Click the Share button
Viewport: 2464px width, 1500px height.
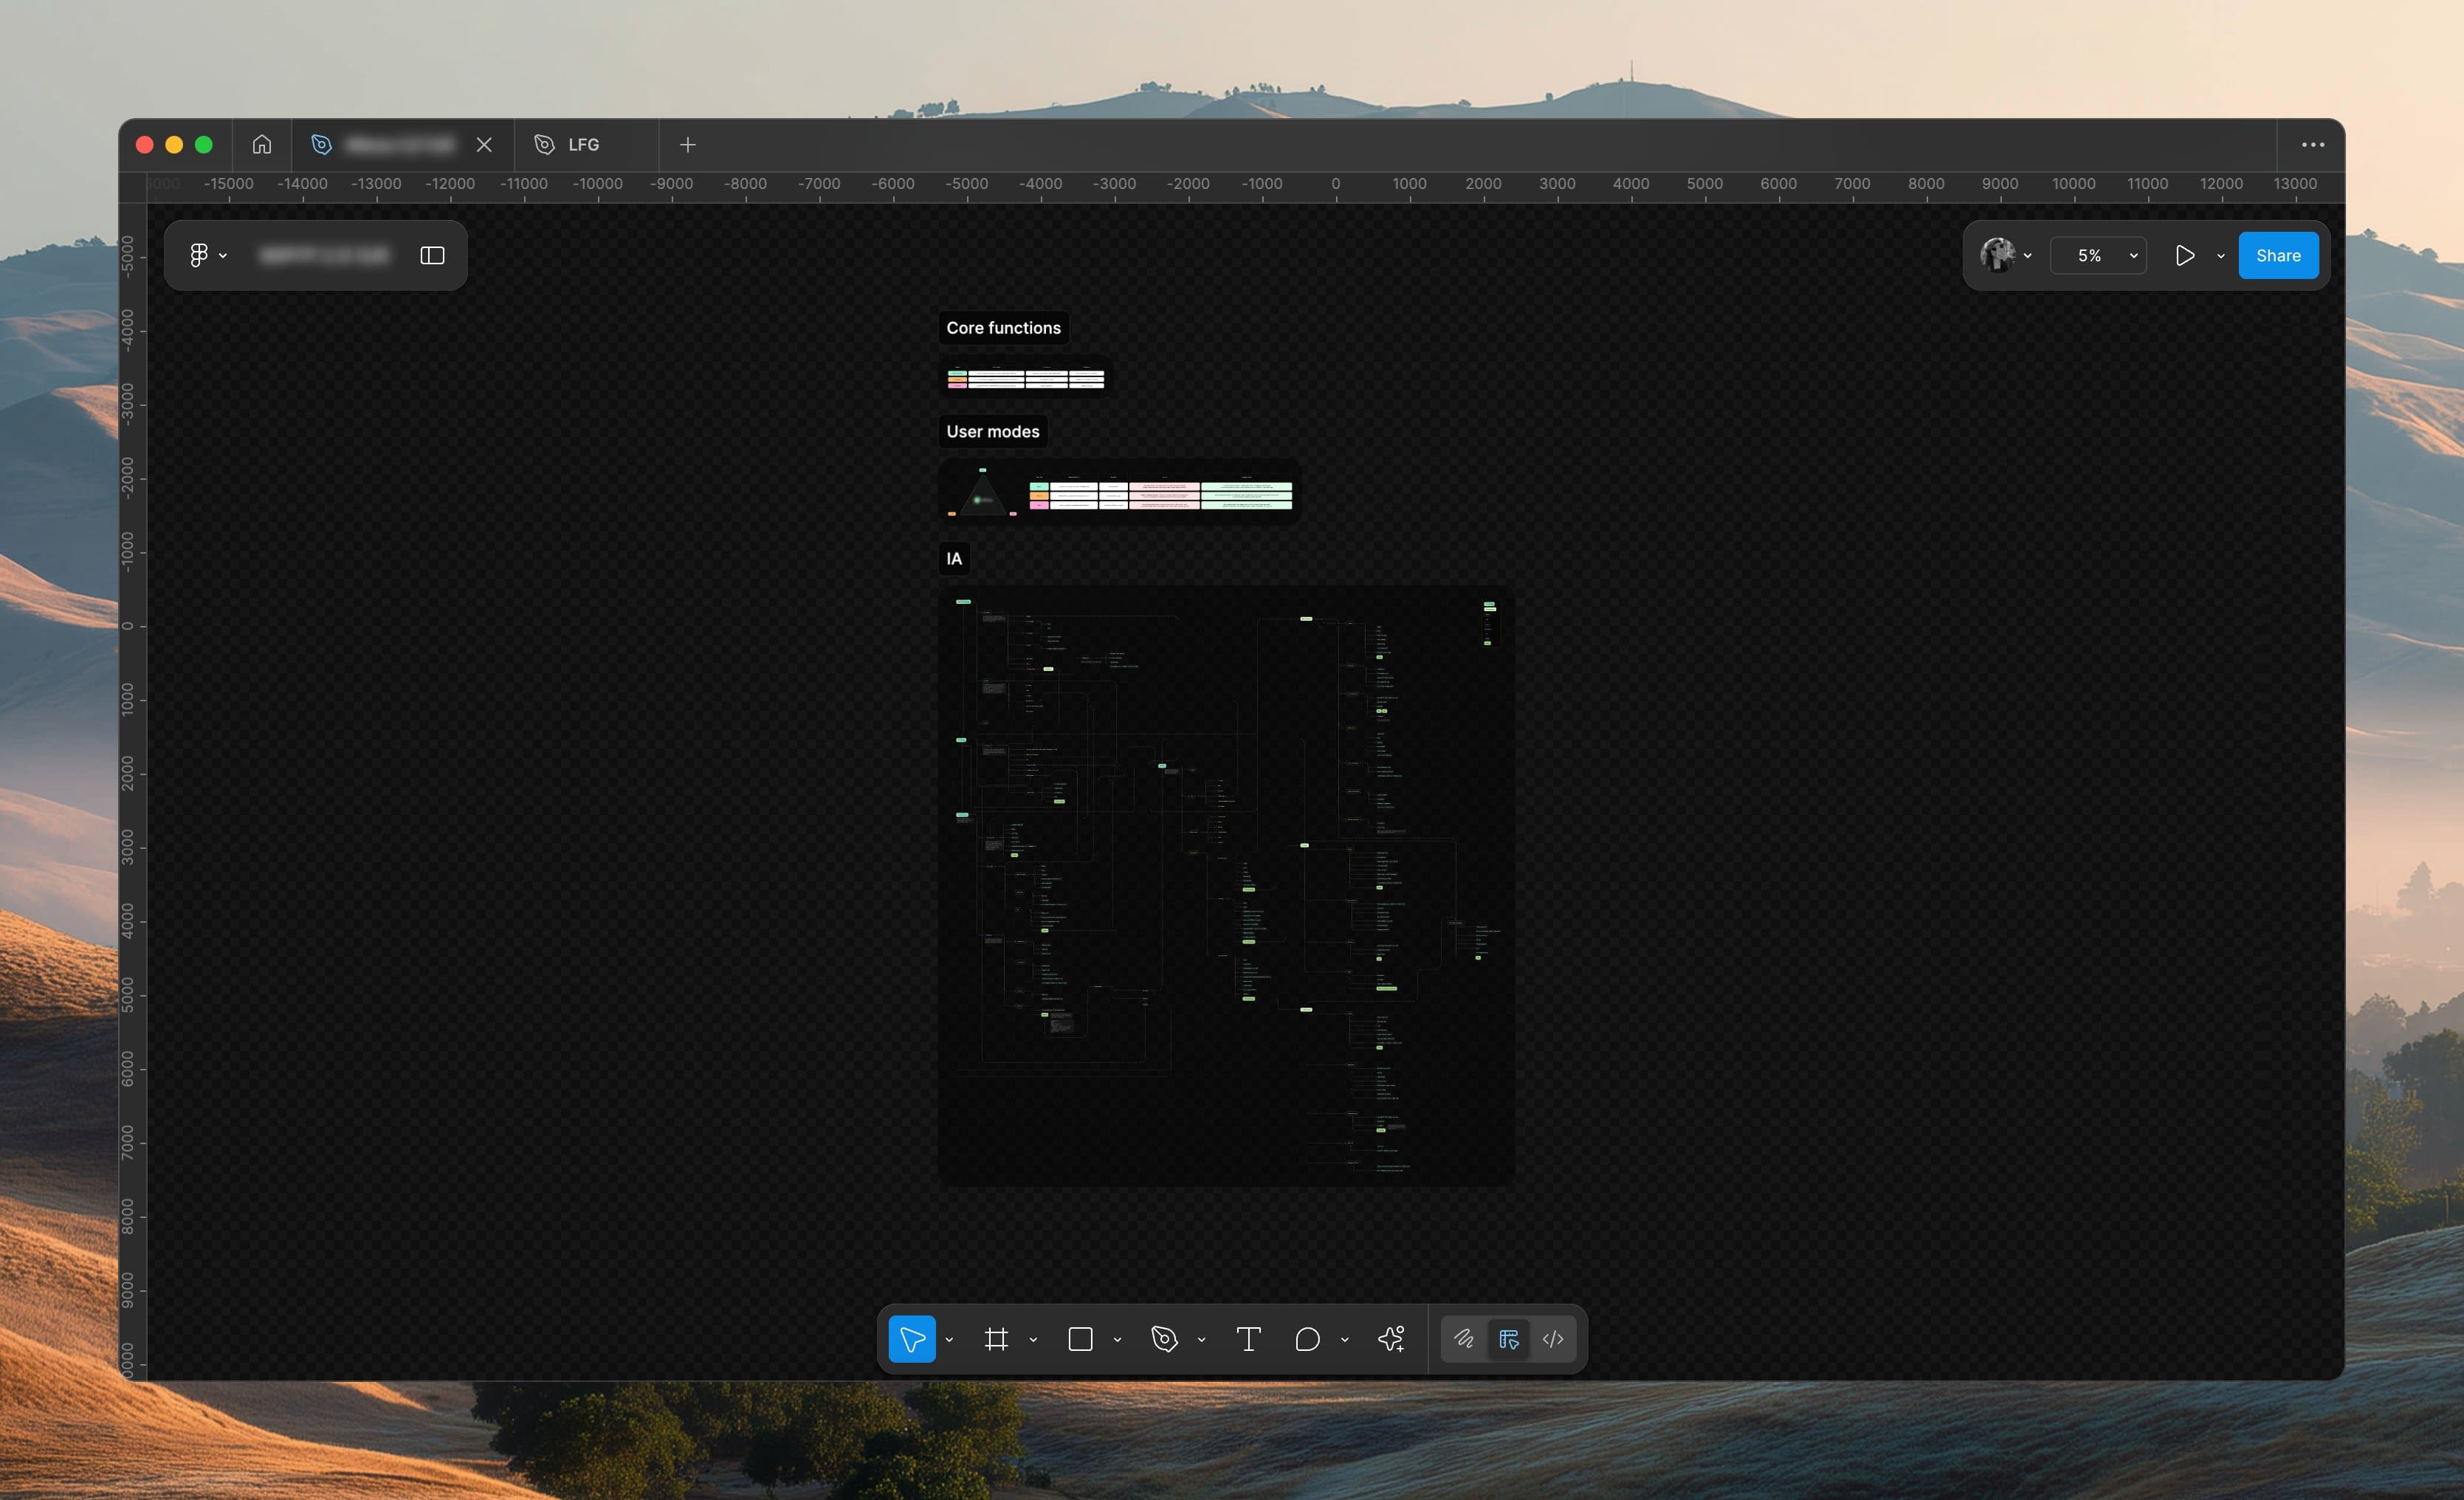pyautogui.click(x=2278, y=255)
